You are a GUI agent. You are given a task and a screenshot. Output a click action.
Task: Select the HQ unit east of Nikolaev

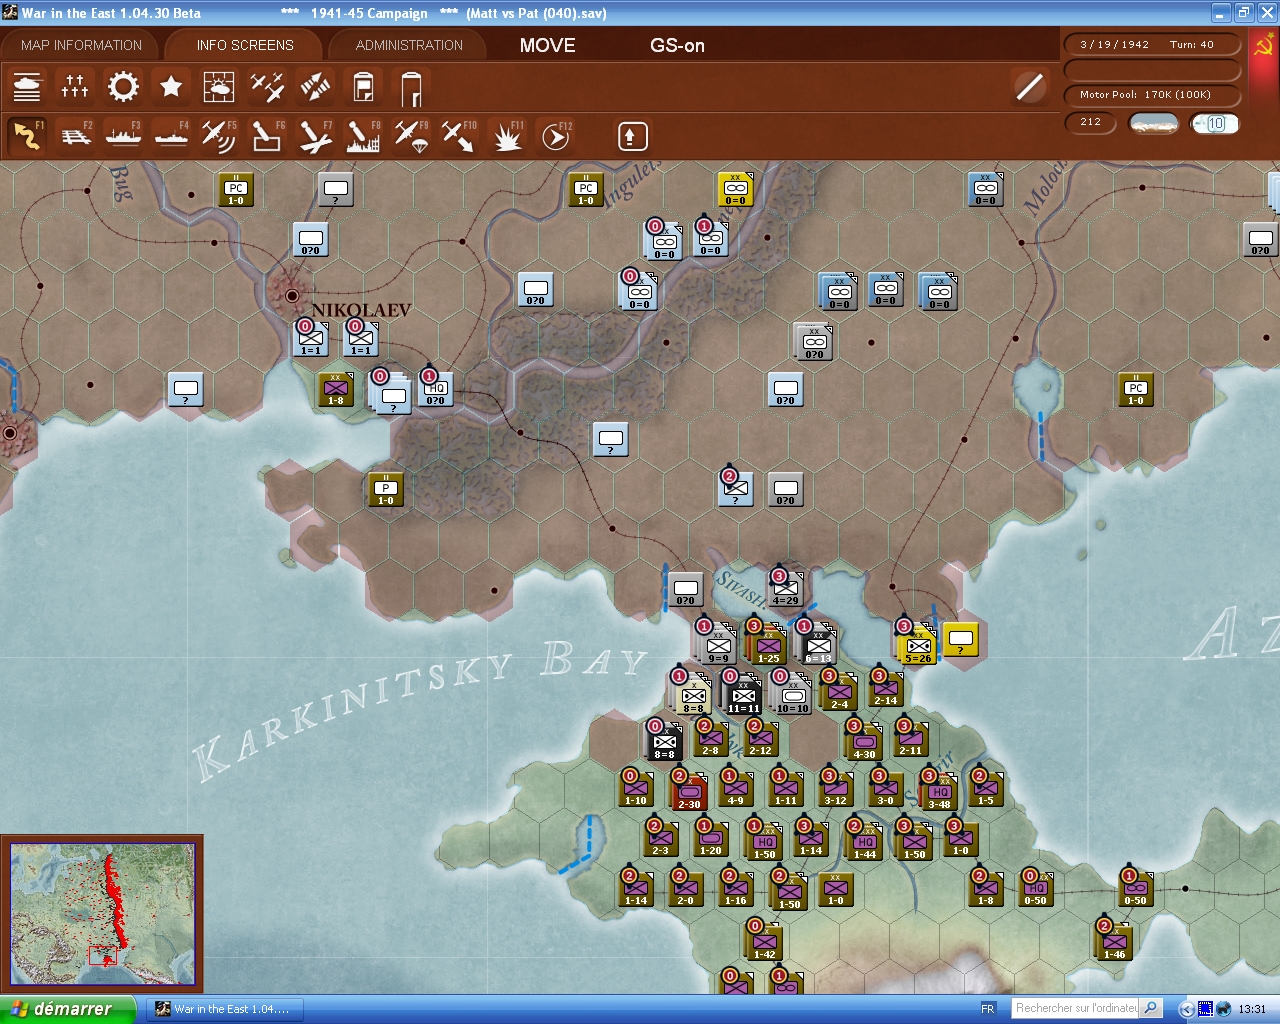click(x=436, y=388)
